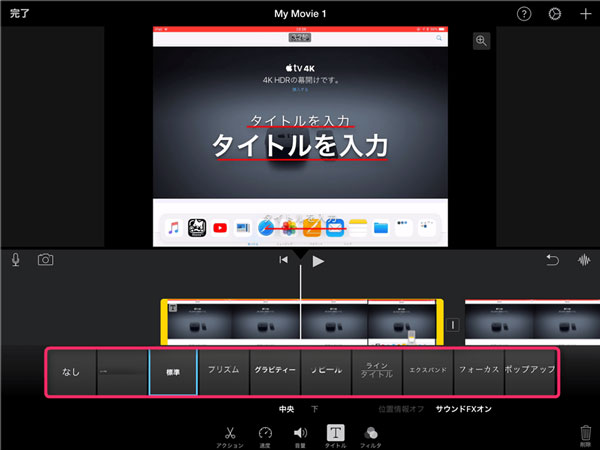Open the タイトル T tool
600x450 pixels.
335,436
